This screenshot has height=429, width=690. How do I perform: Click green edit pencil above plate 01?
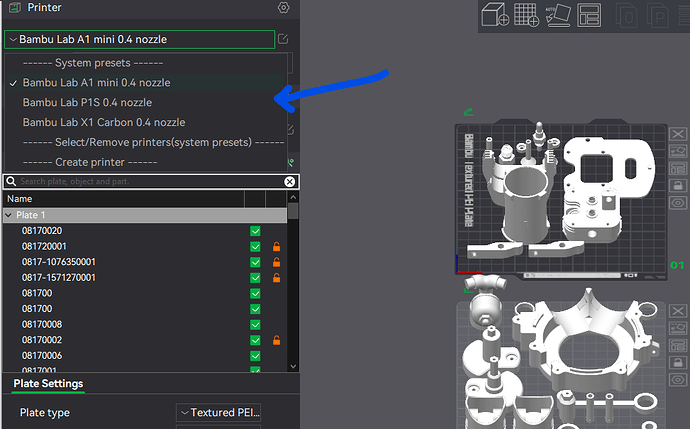coord(469,112)
